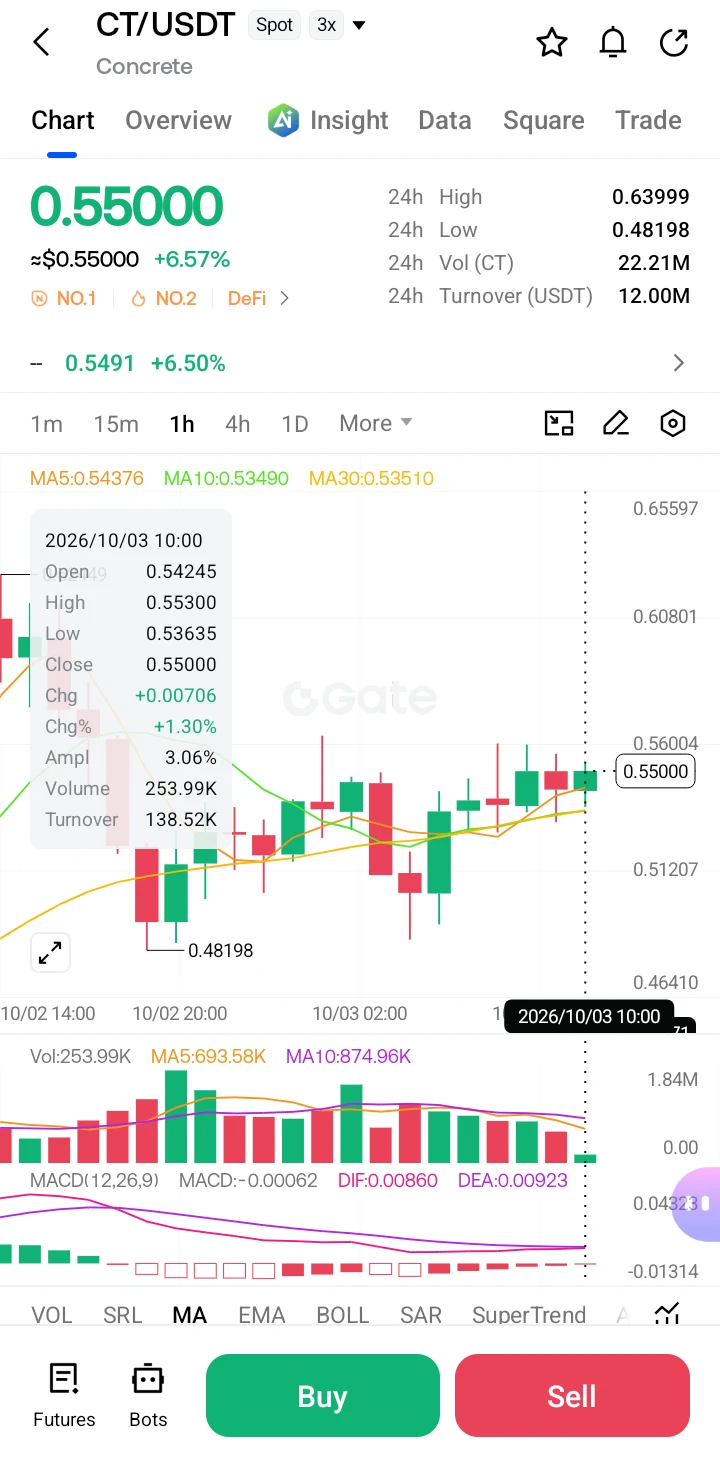
Task: Open the AI Insight tab
Action: point(328,120)
